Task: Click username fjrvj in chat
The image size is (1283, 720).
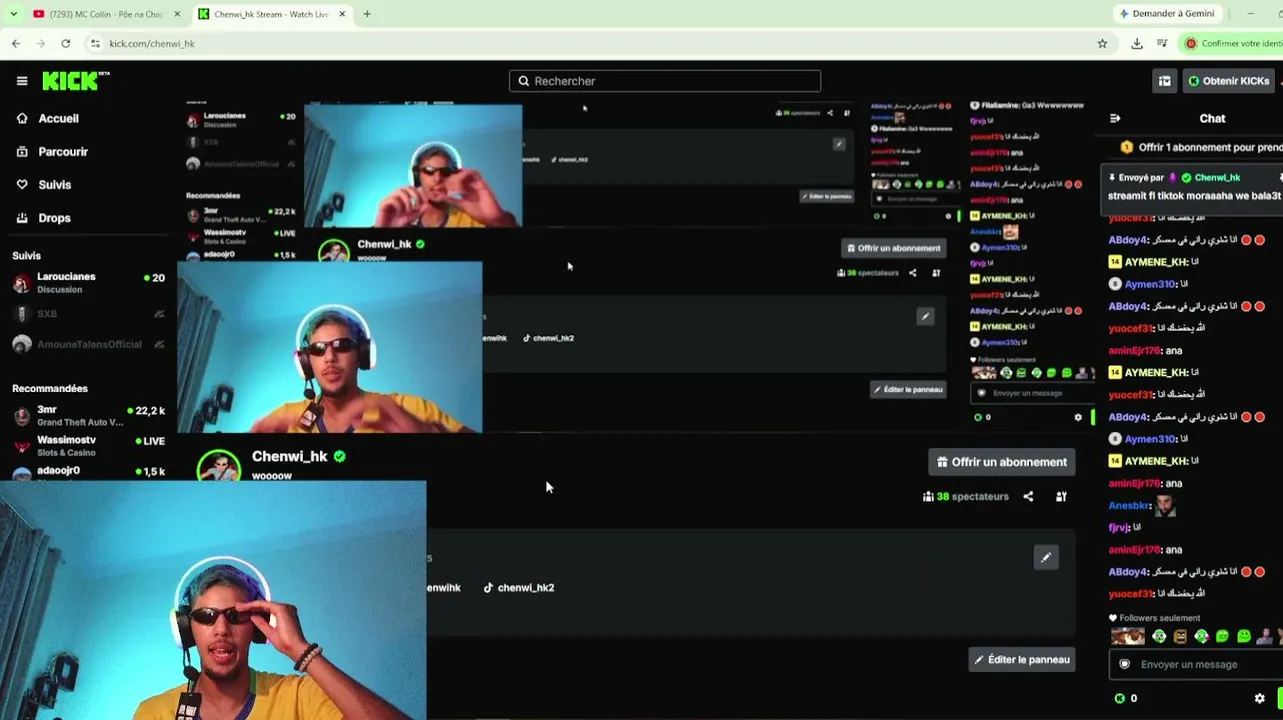Action: tap(1119, 528)
